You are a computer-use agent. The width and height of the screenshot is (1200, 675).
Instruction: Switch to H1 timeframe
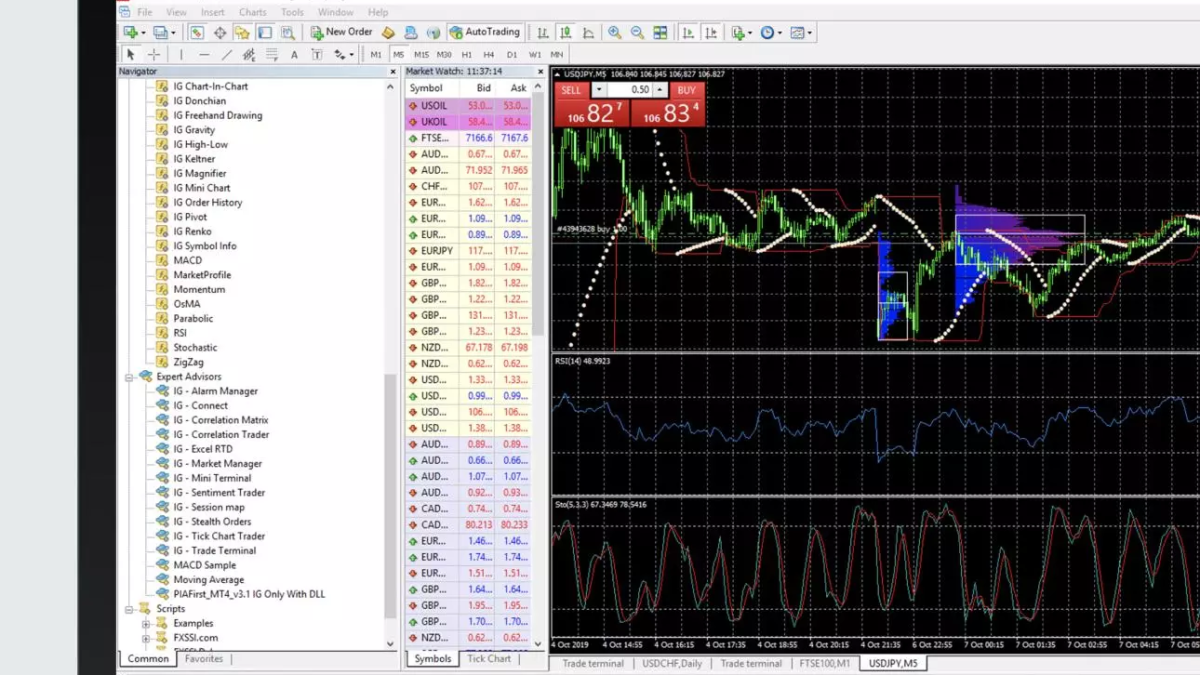click(x=466, y=54)
